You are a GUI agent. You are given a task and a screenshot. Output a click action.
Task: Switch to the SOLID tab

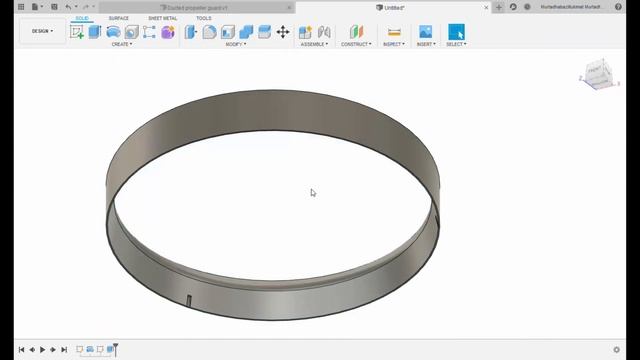82,18
